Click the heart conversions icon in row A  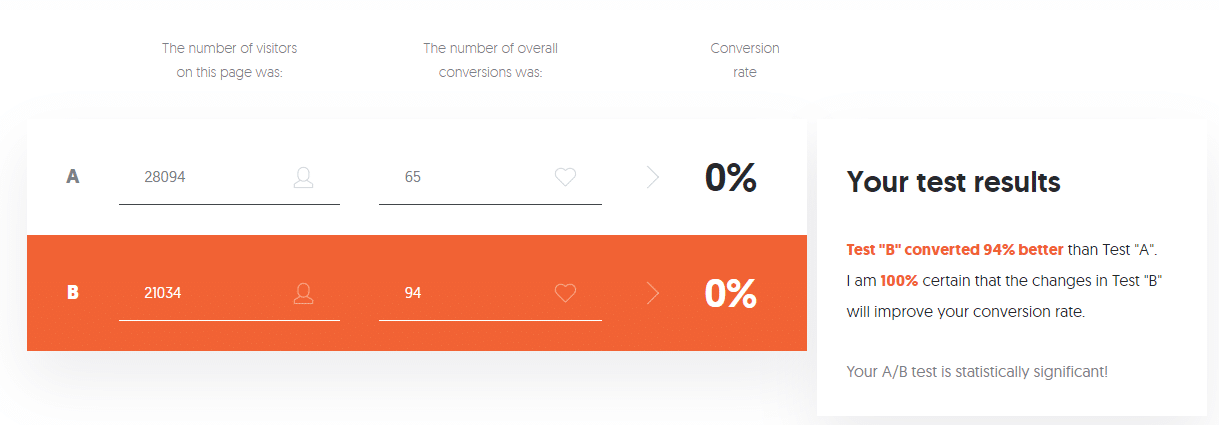565,177
